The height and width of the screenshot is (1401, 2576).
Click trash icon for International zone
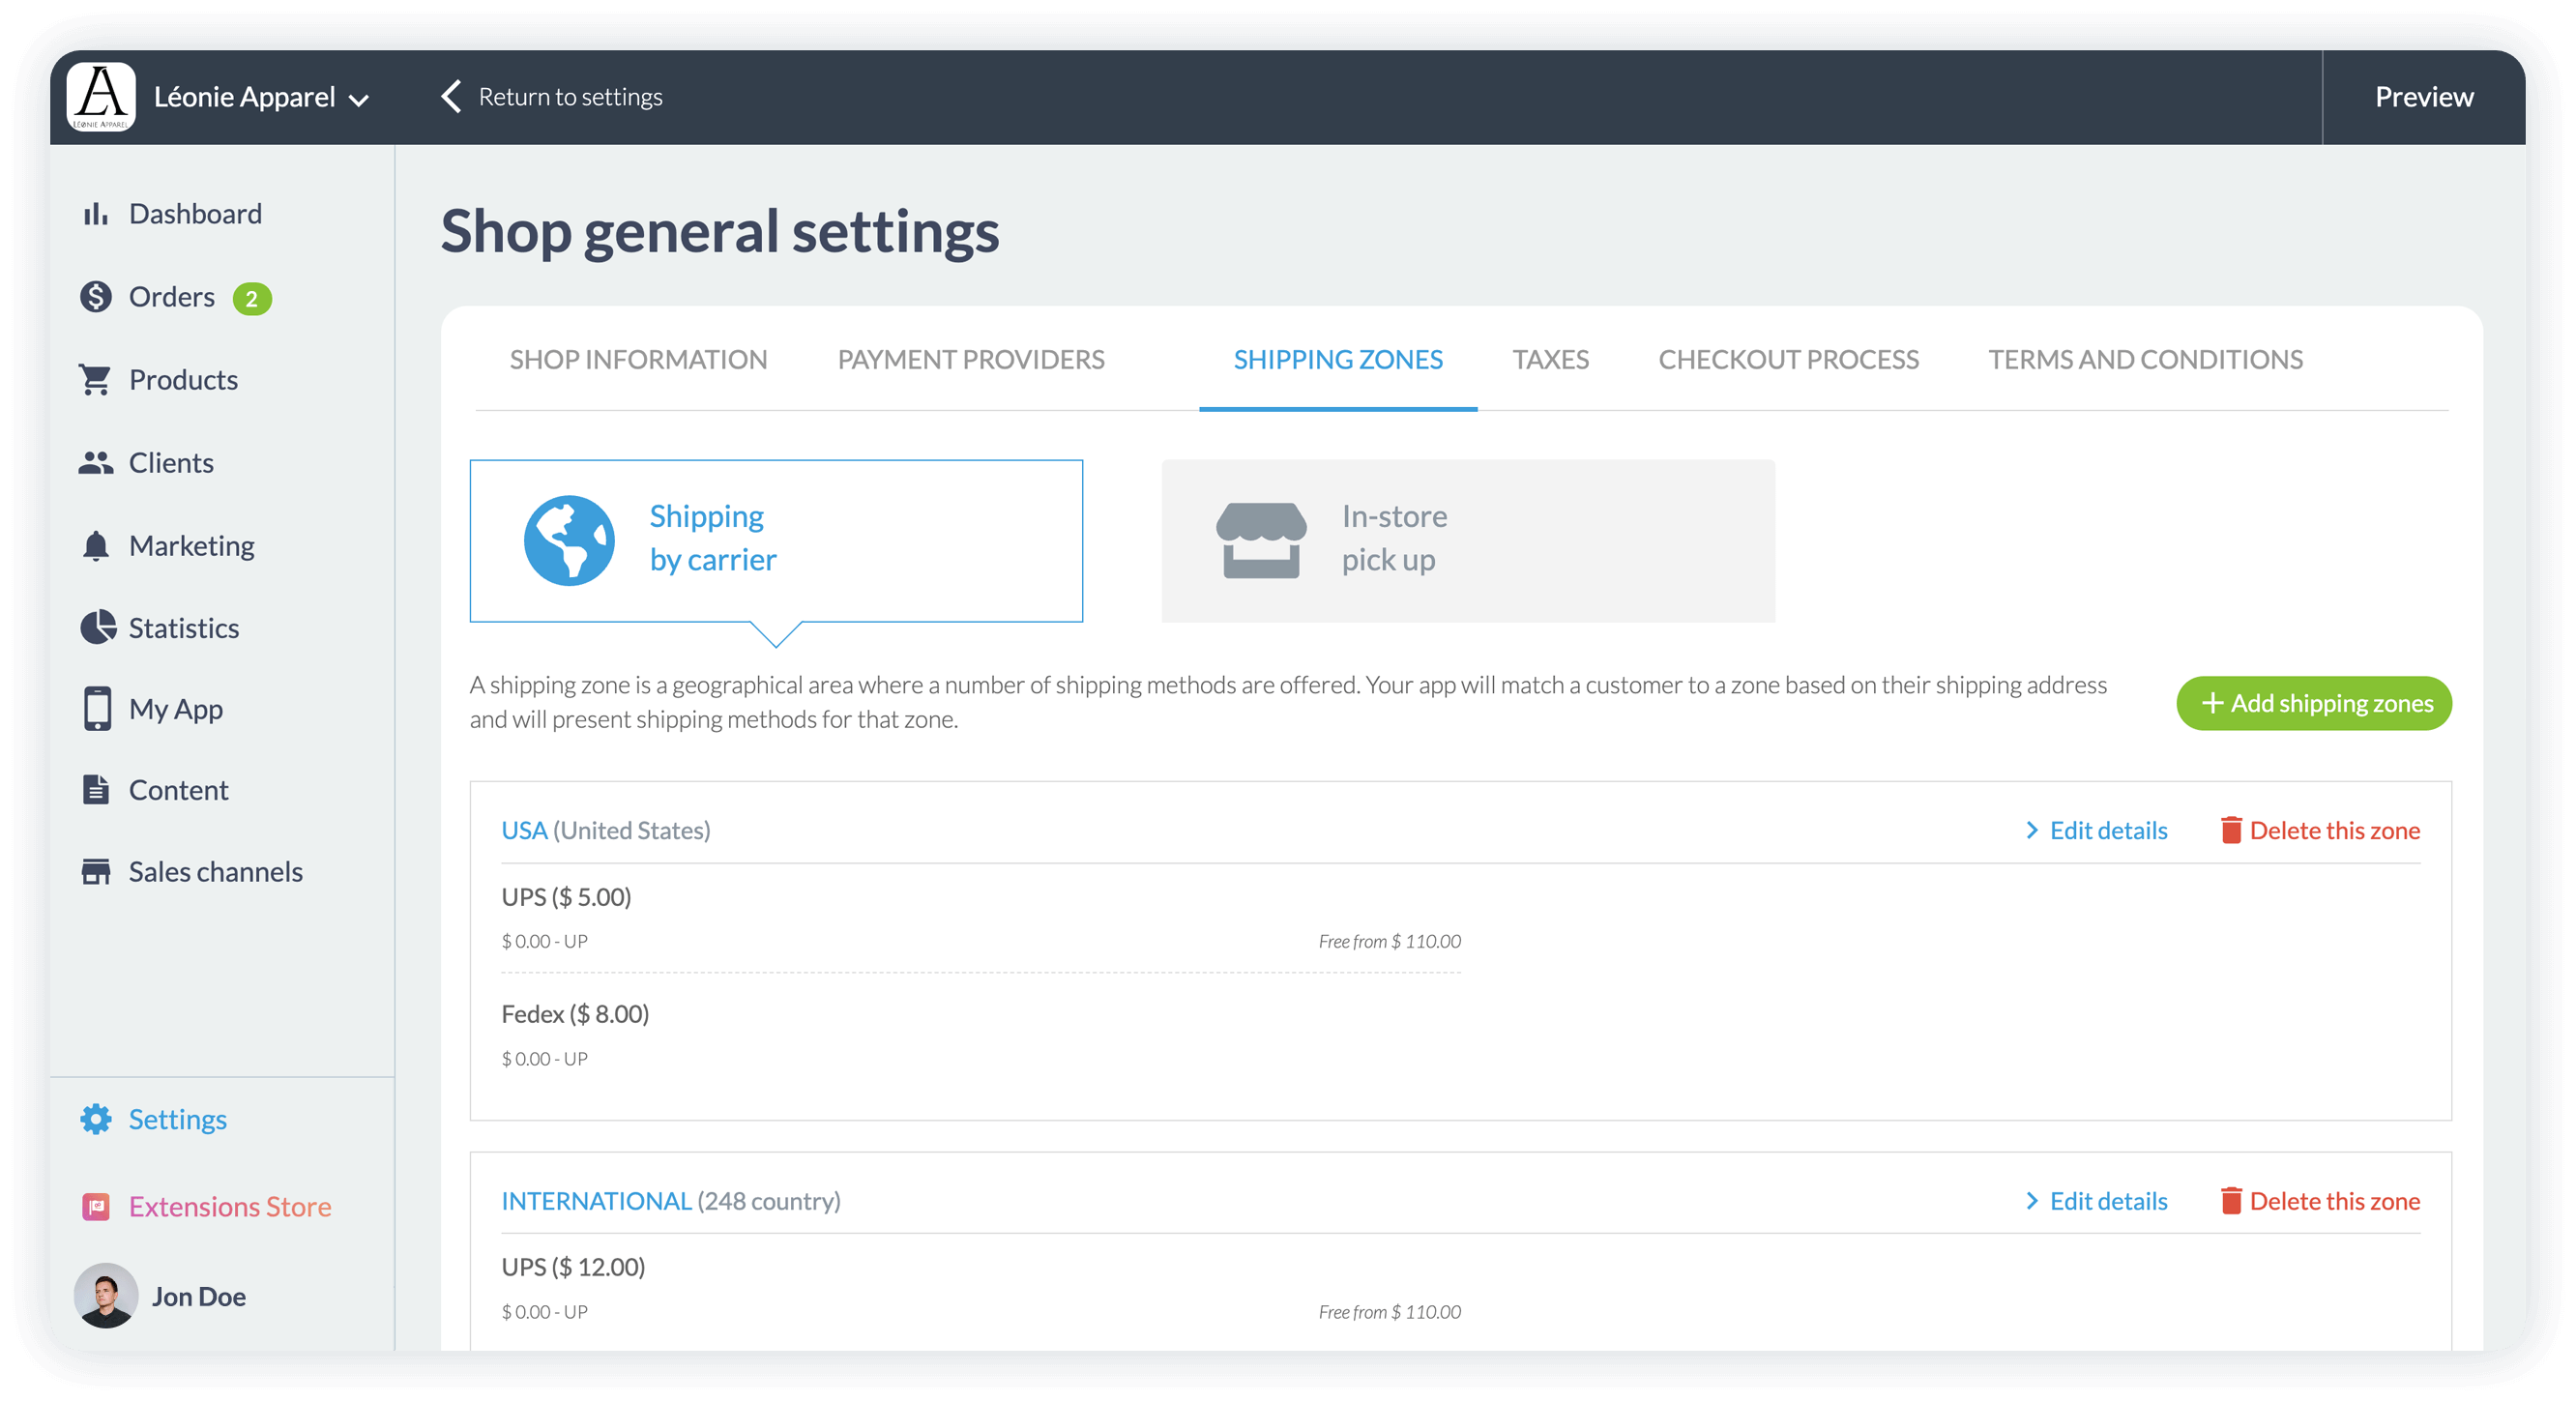tap(2230, 1200)
